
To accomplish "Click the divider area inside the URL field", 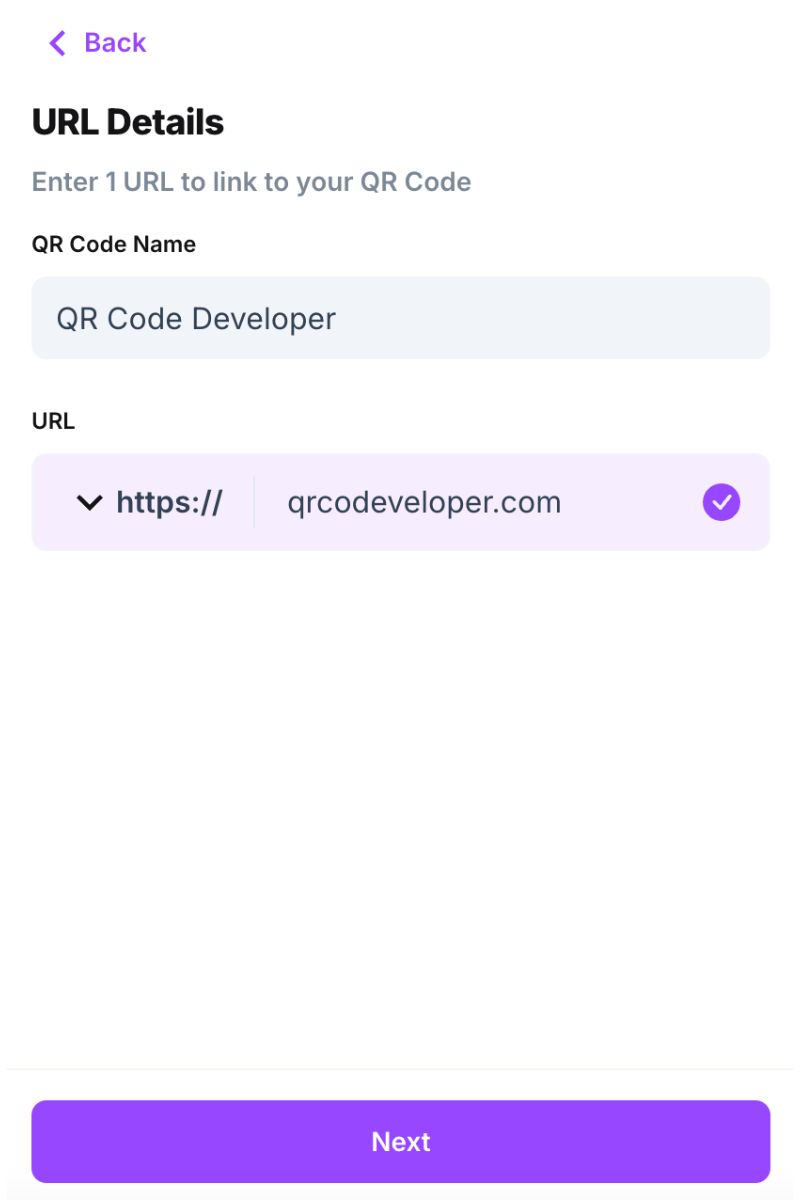I will coord(254,502).
